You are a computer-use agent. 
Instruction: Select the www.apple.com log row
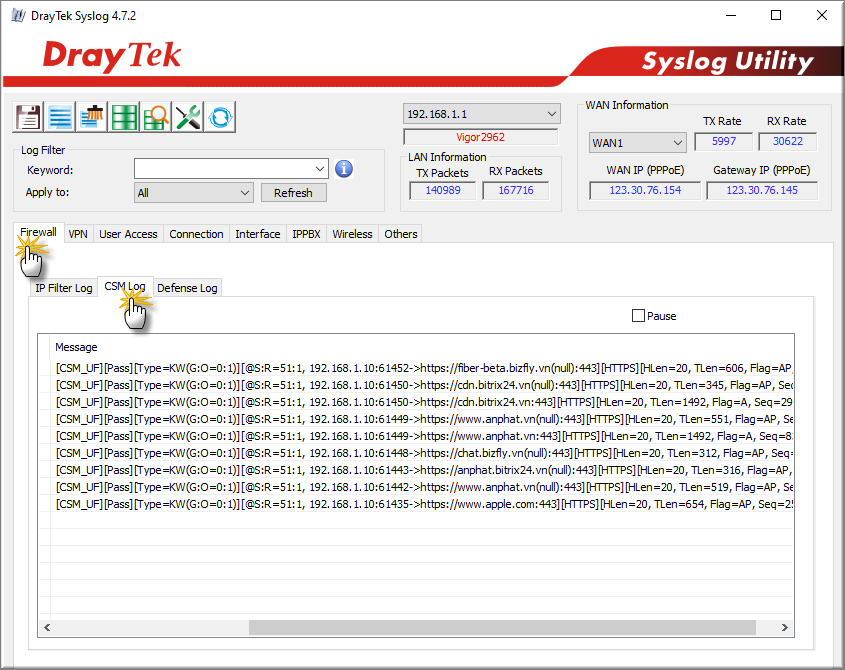click(423, 504)
